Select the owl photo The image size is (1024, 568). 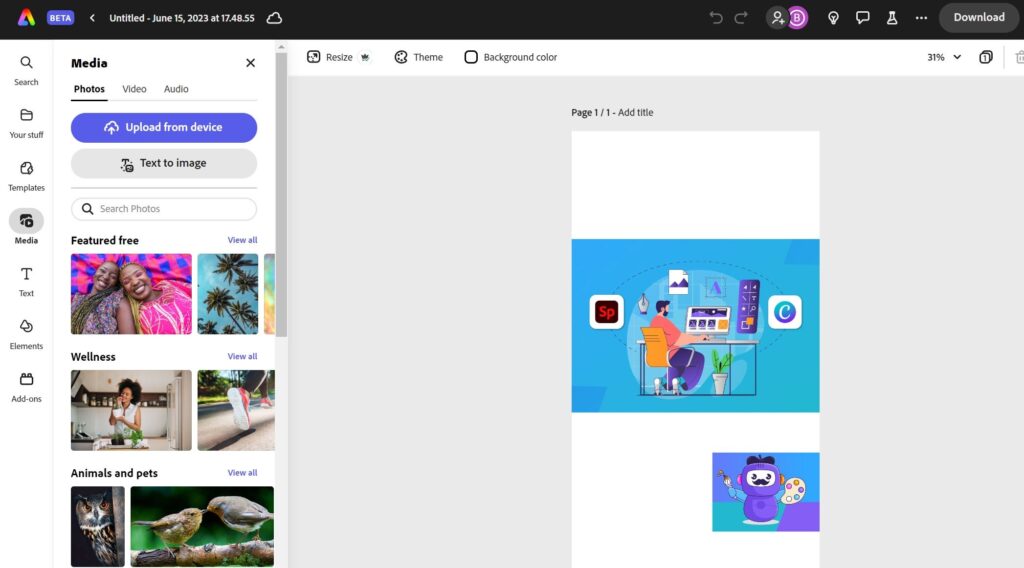[x=98, y=526]
